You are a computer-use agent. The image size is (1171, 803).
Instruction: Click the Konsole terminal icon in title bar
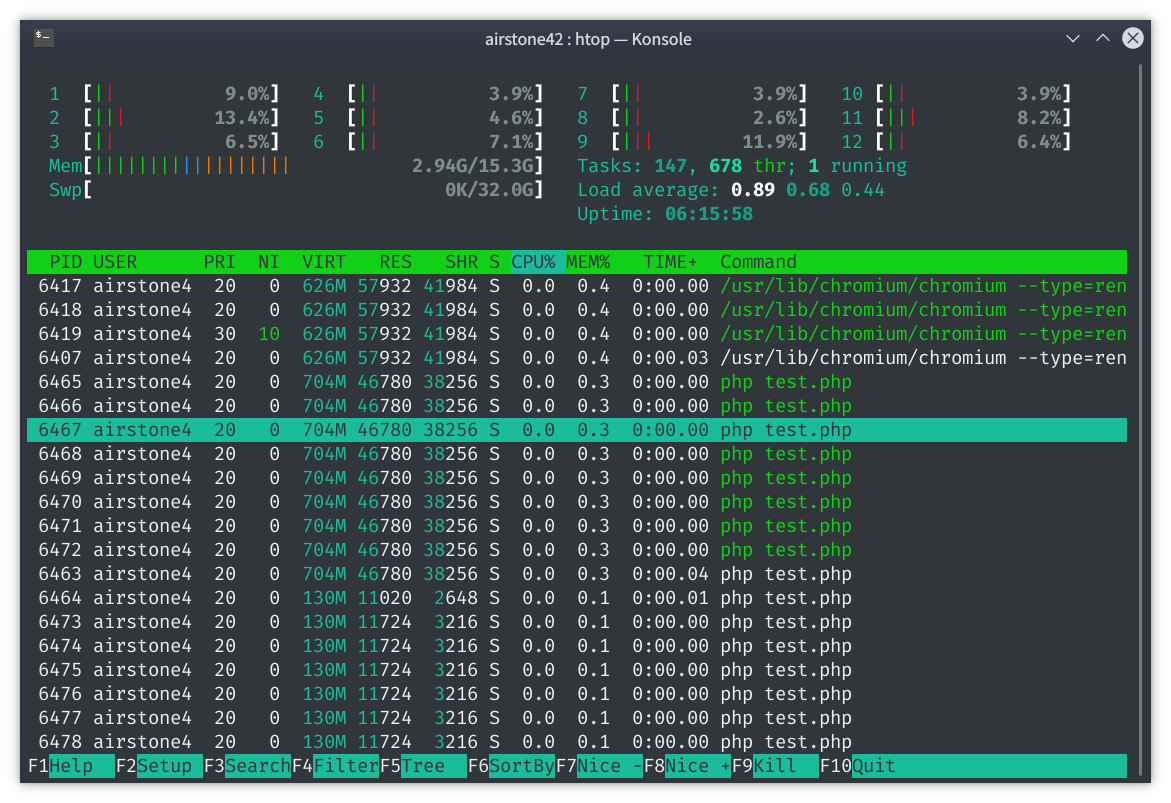(x=43, y=38)
